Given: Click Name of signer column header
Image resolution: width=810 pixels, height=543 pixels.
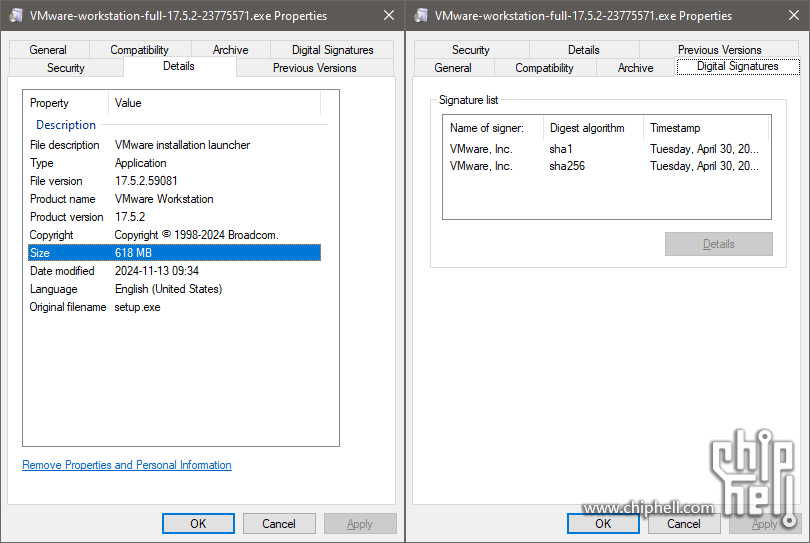Looking at the screenshot, I should point(493,128).
